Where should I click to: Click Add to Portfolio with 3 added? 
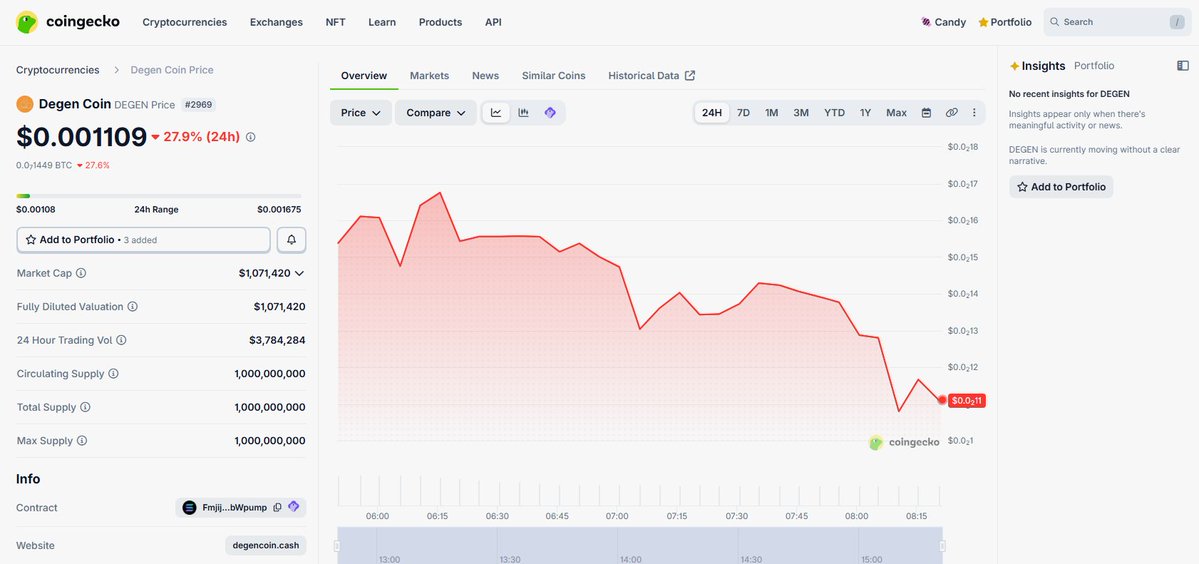click(144, 240)
